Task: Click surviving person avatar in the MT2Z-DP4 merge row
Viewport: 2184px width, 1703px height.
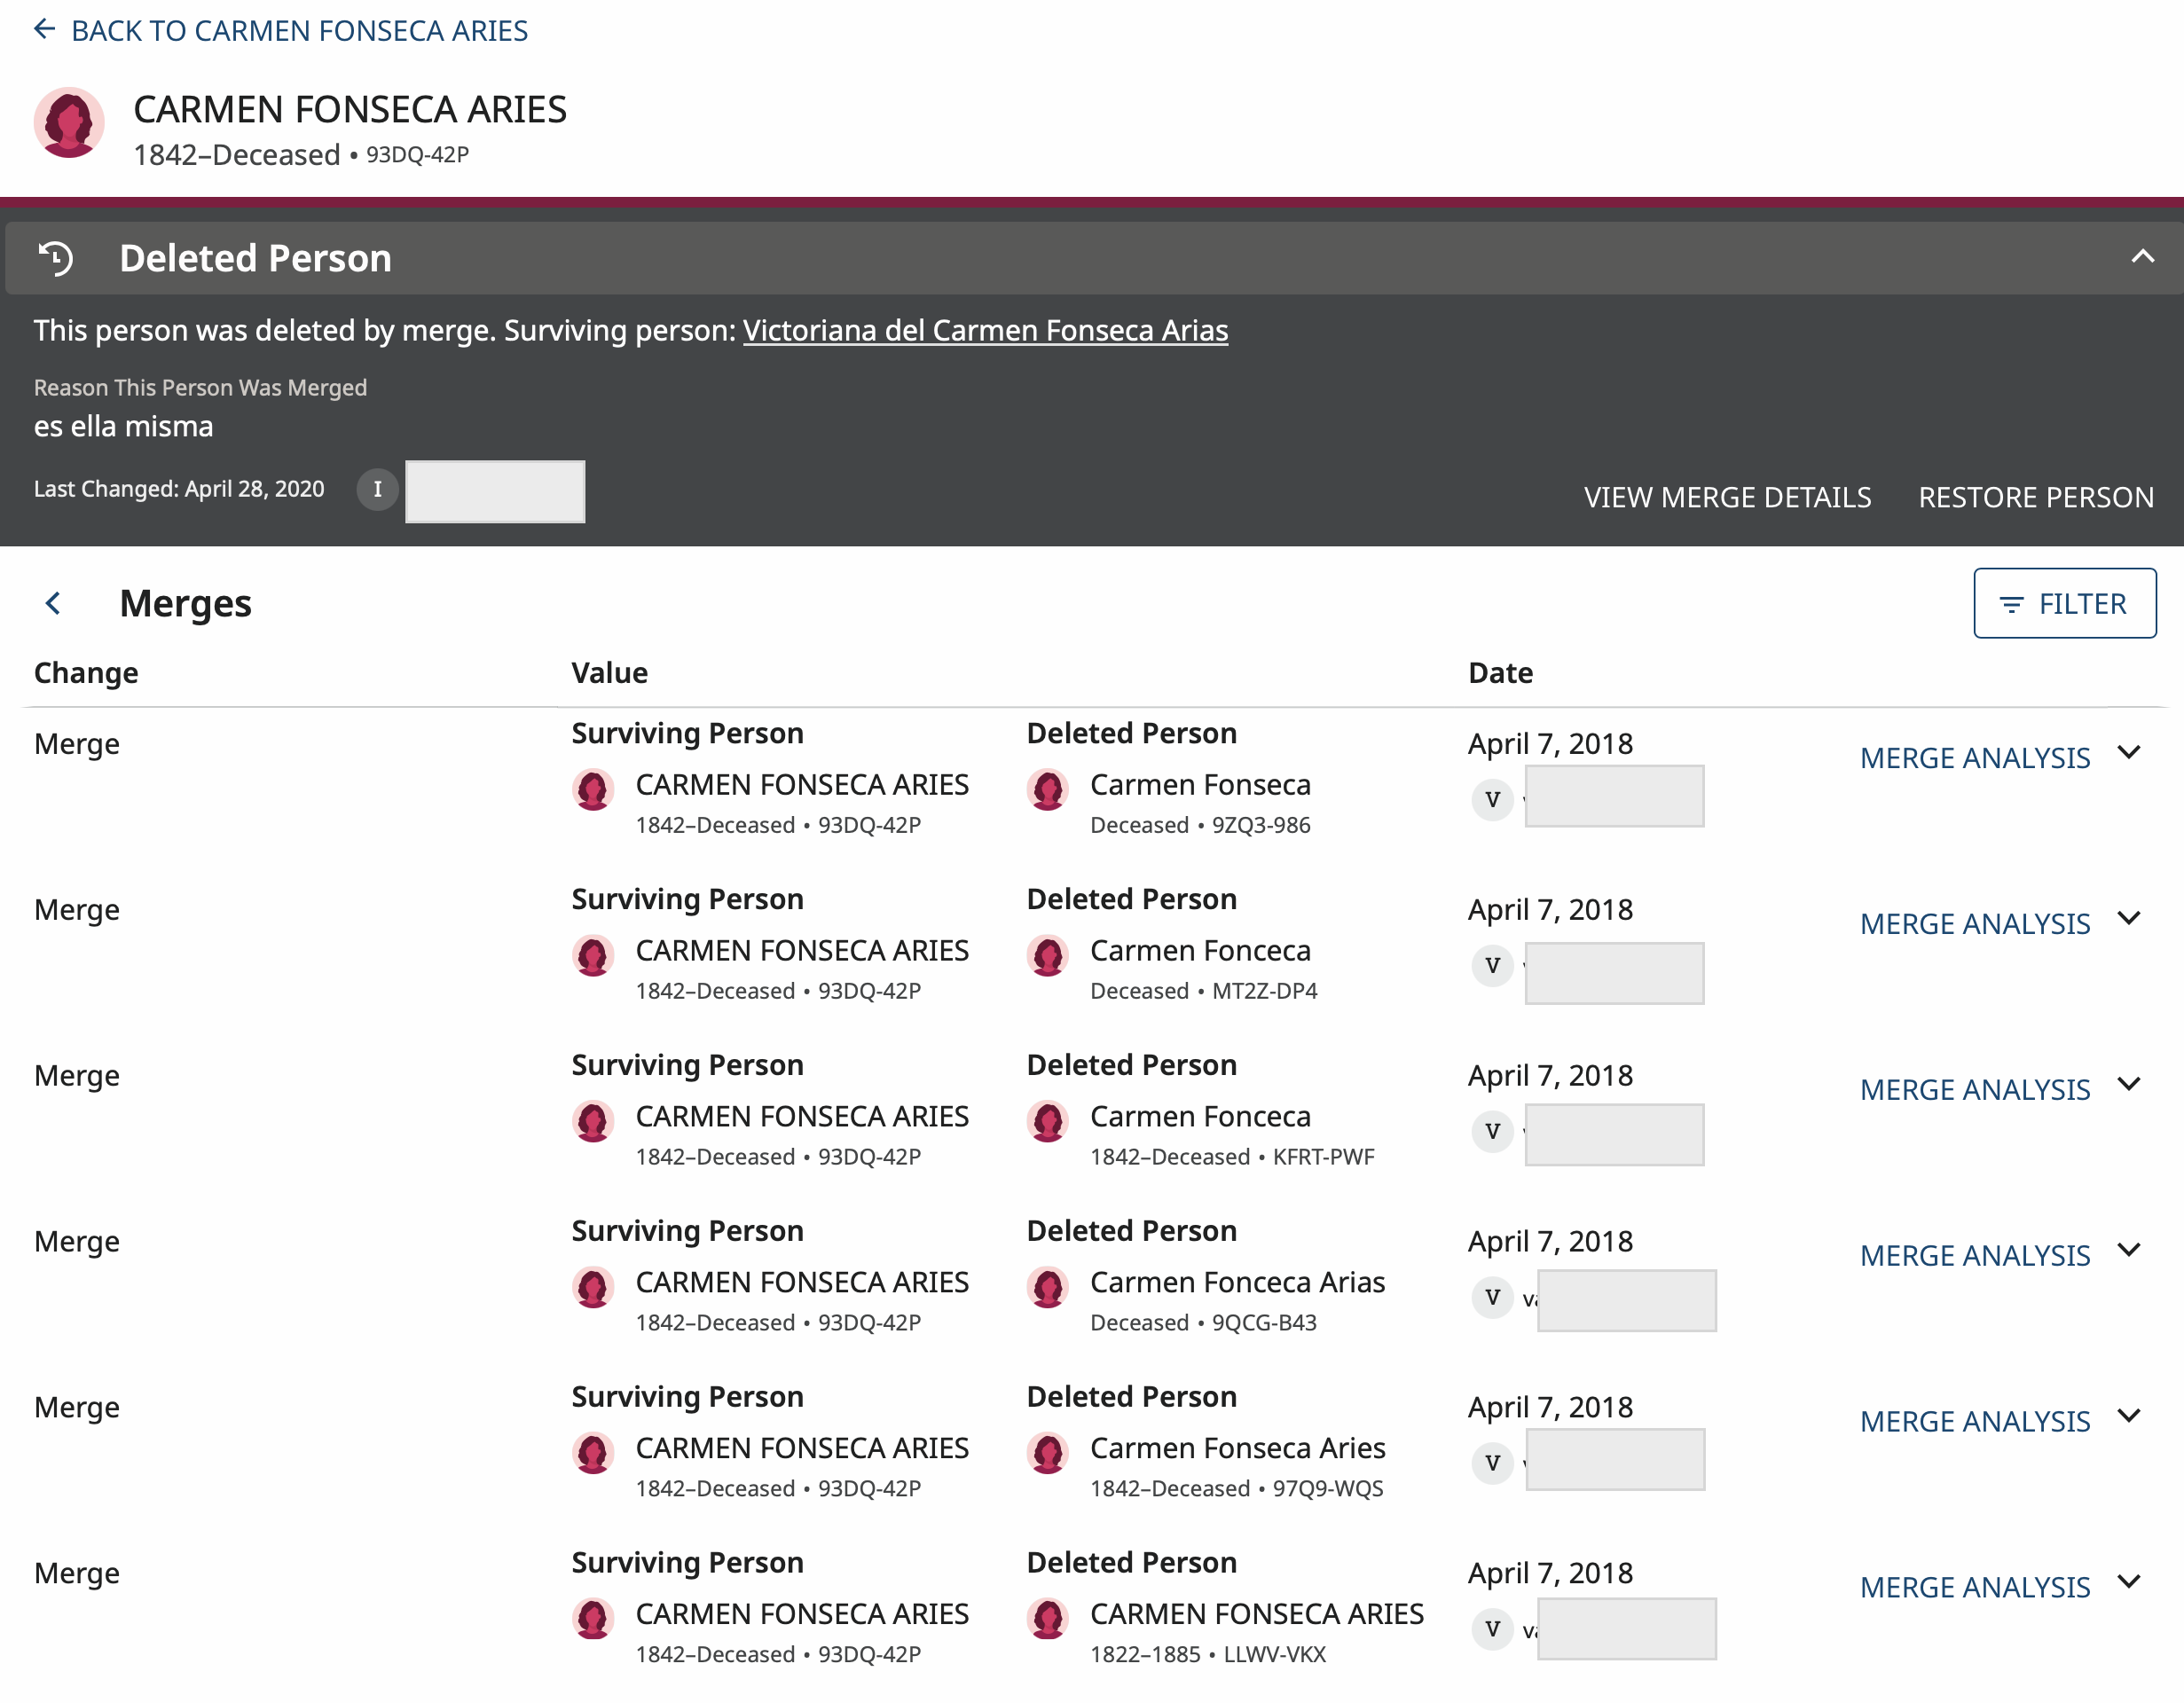Action: 593,955
